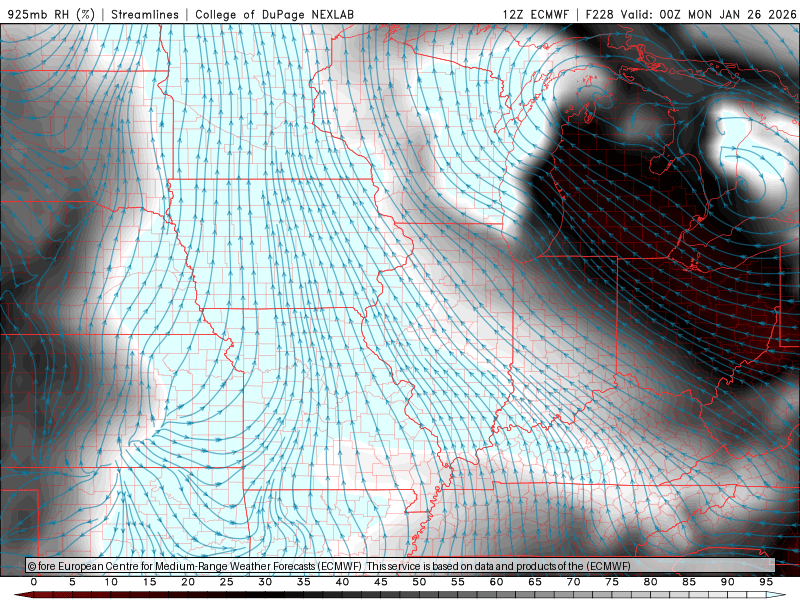The image size is (800, 600).
Task: Click "College of DuPage NEXLAB" header text
Action: pyautogui.click(x=274, y=14)
